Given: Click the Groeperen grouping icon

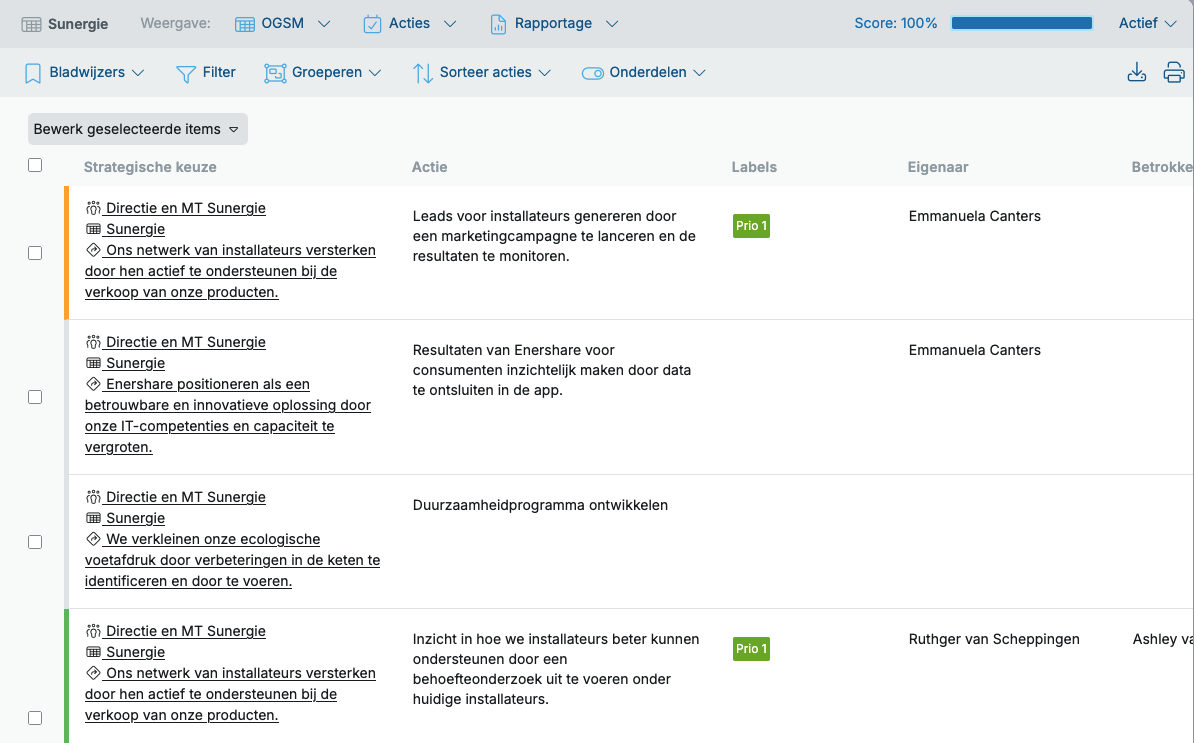Looking at the screenshot, I should [x=275, y=73].
